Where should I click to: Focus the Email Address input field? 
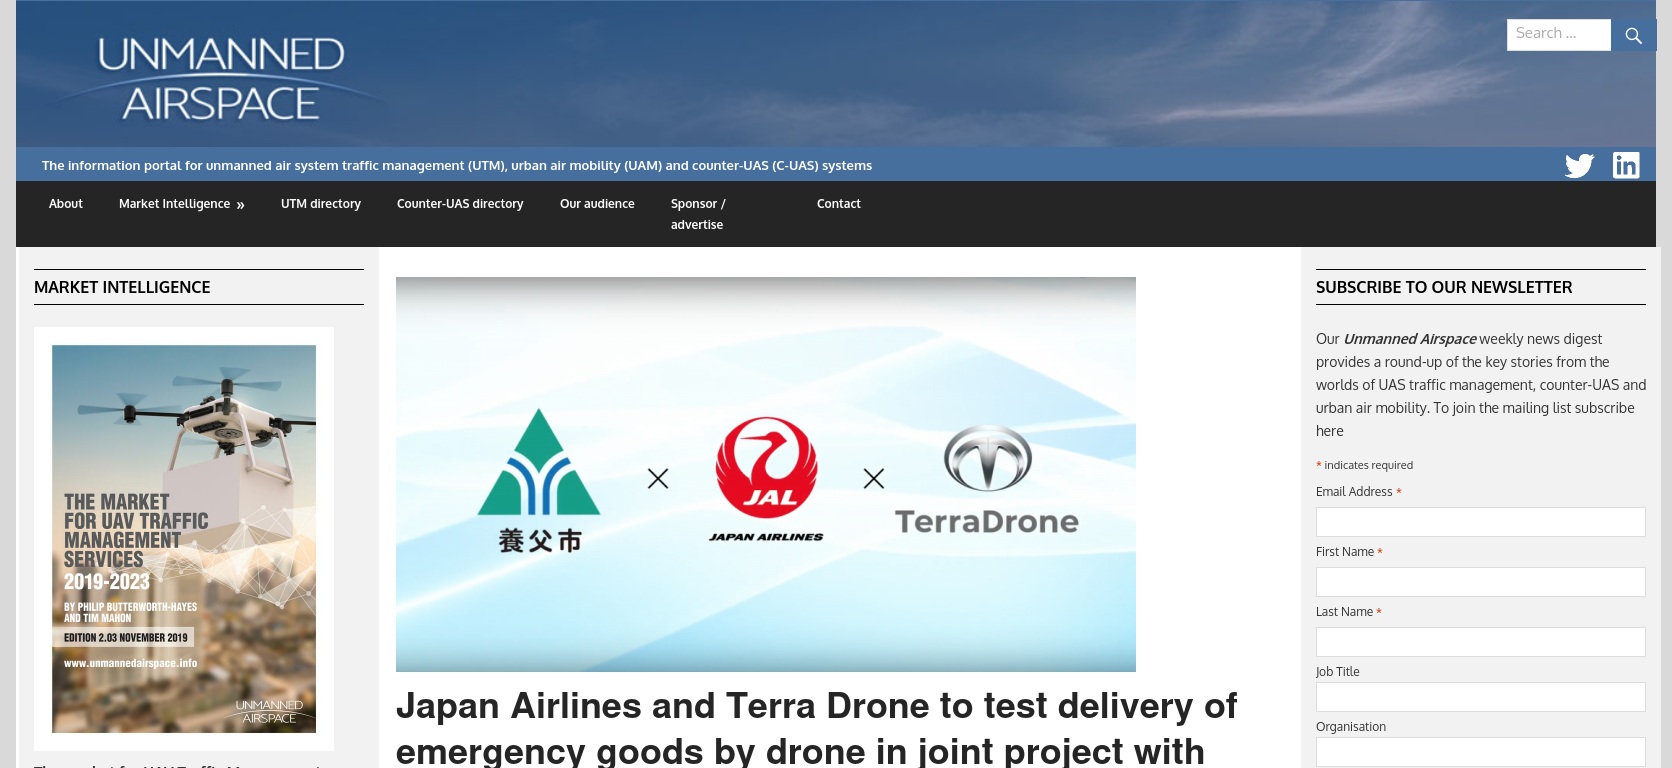1480,522
